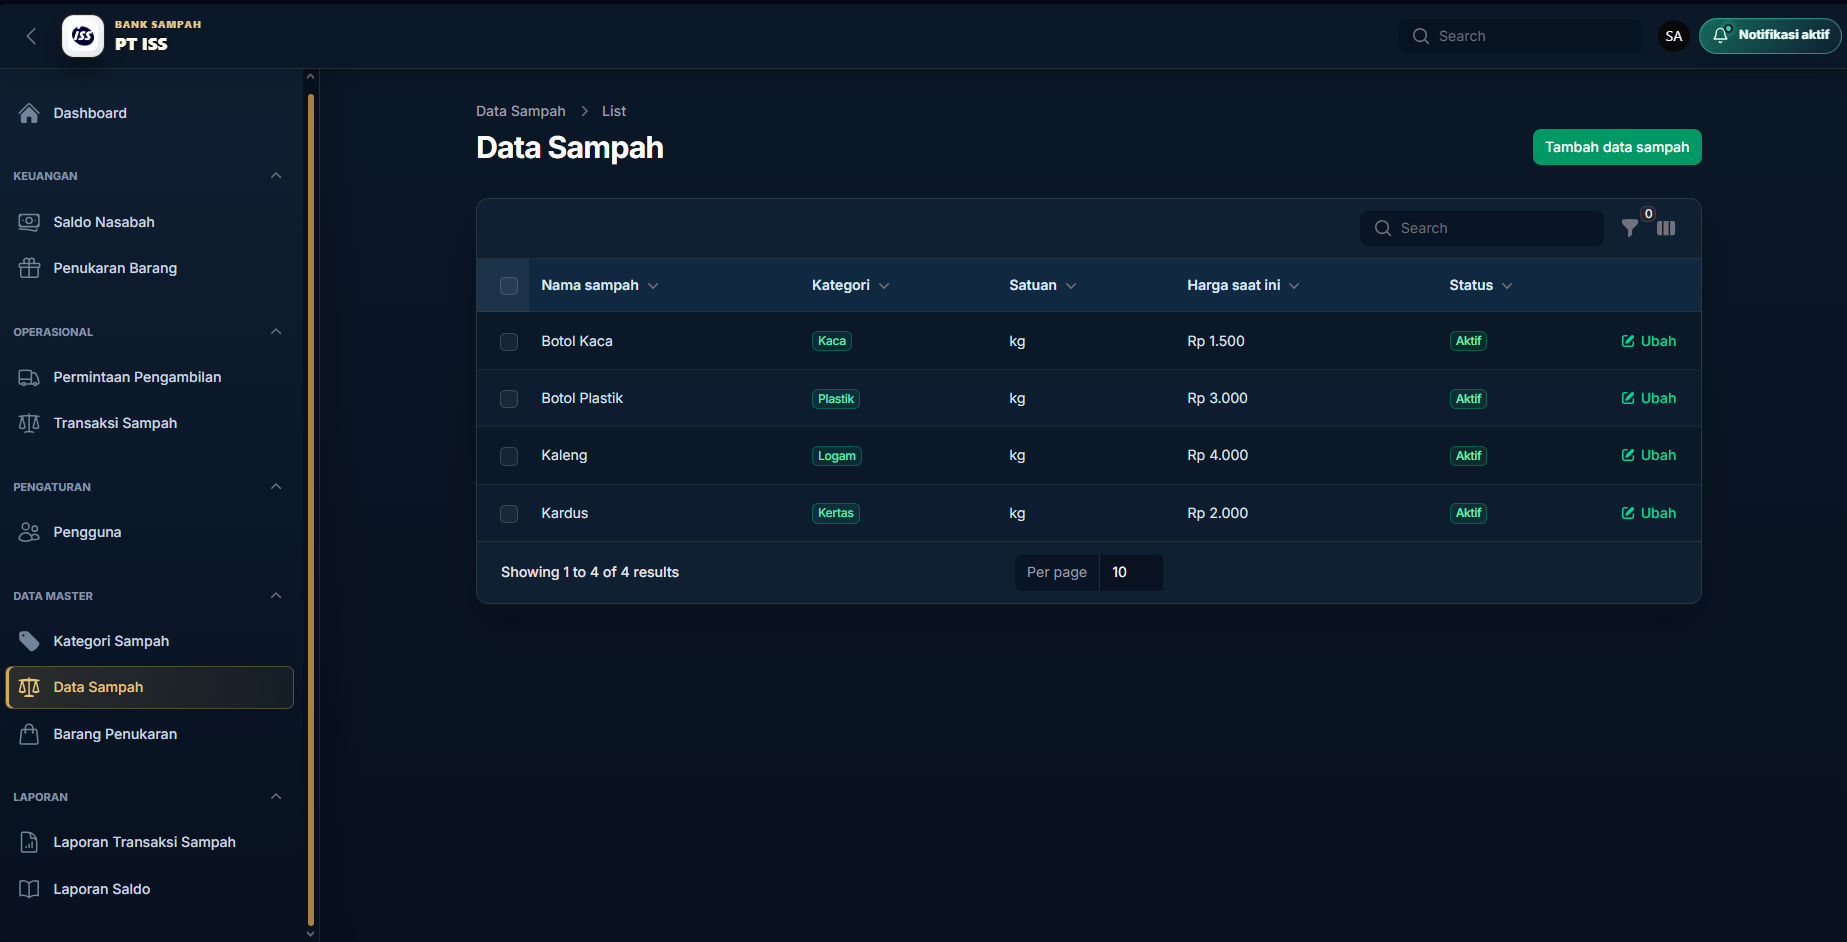Click the Transaksi Sampah scale icon
This screenshot has width=1847, height=942.
point(29,423)
